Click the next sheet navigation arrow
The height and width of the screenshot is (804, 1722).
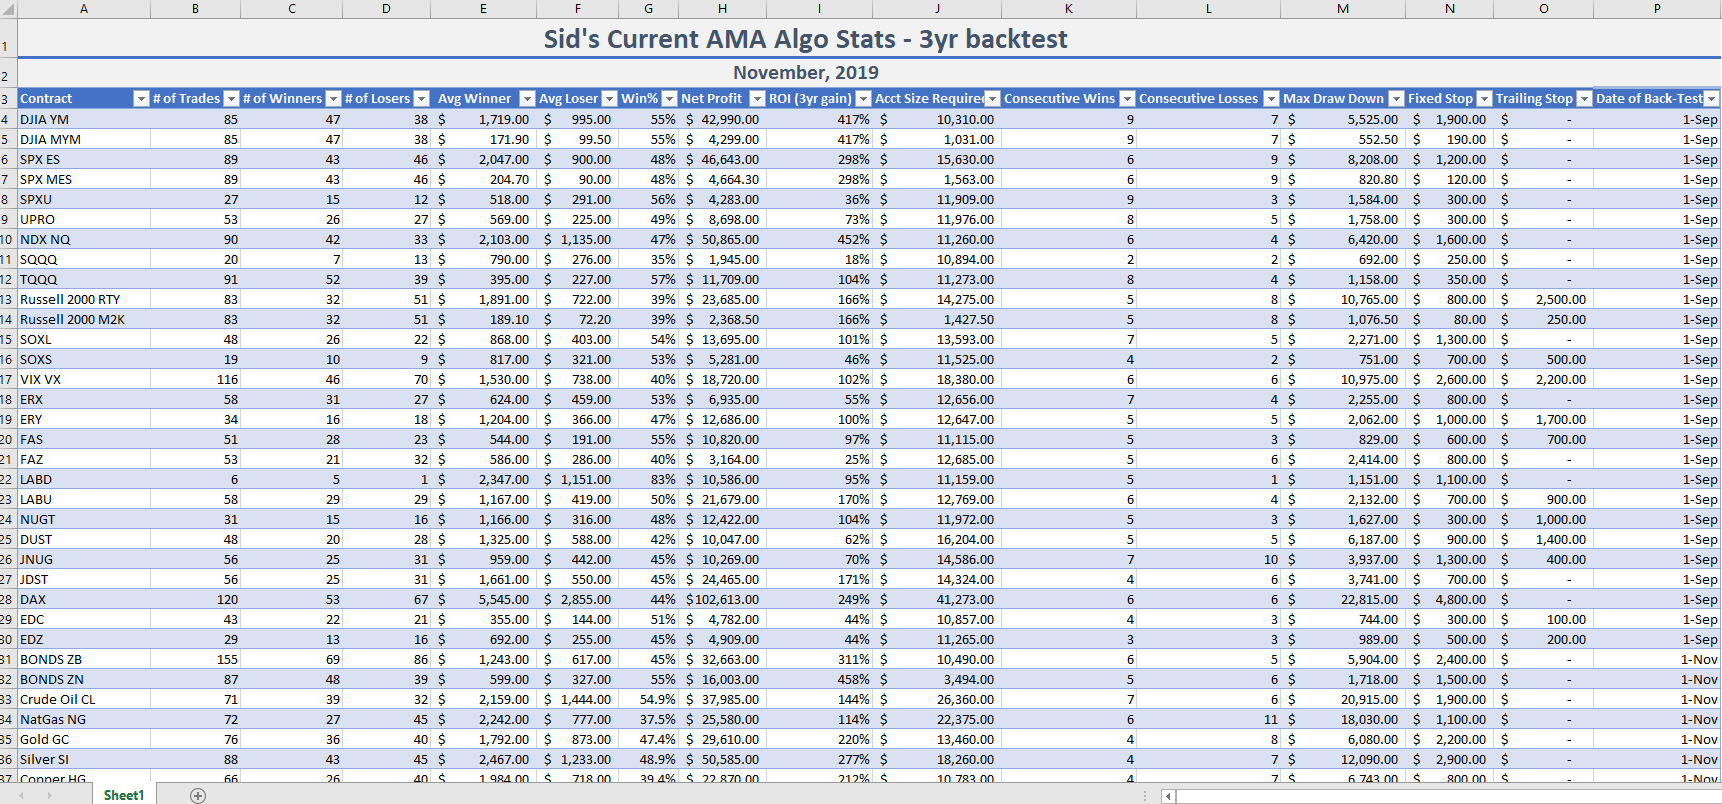[49, 796]
